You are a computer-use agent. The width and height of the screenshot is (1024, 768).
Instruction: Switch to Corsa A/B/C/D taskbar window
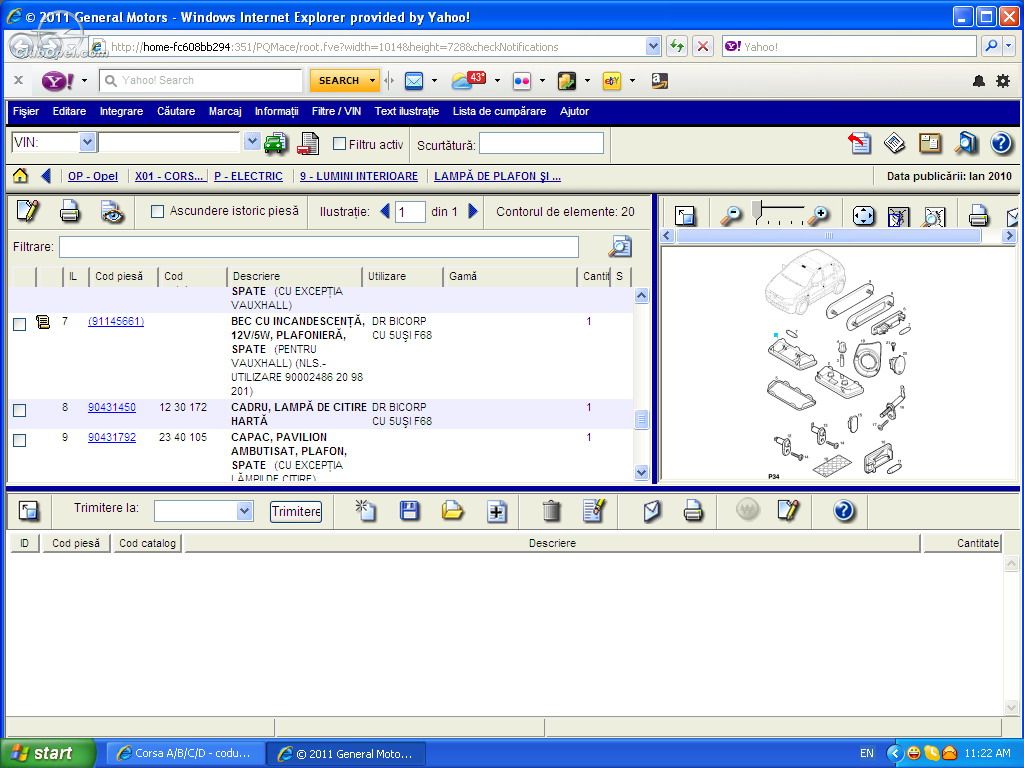click(185, 754)
